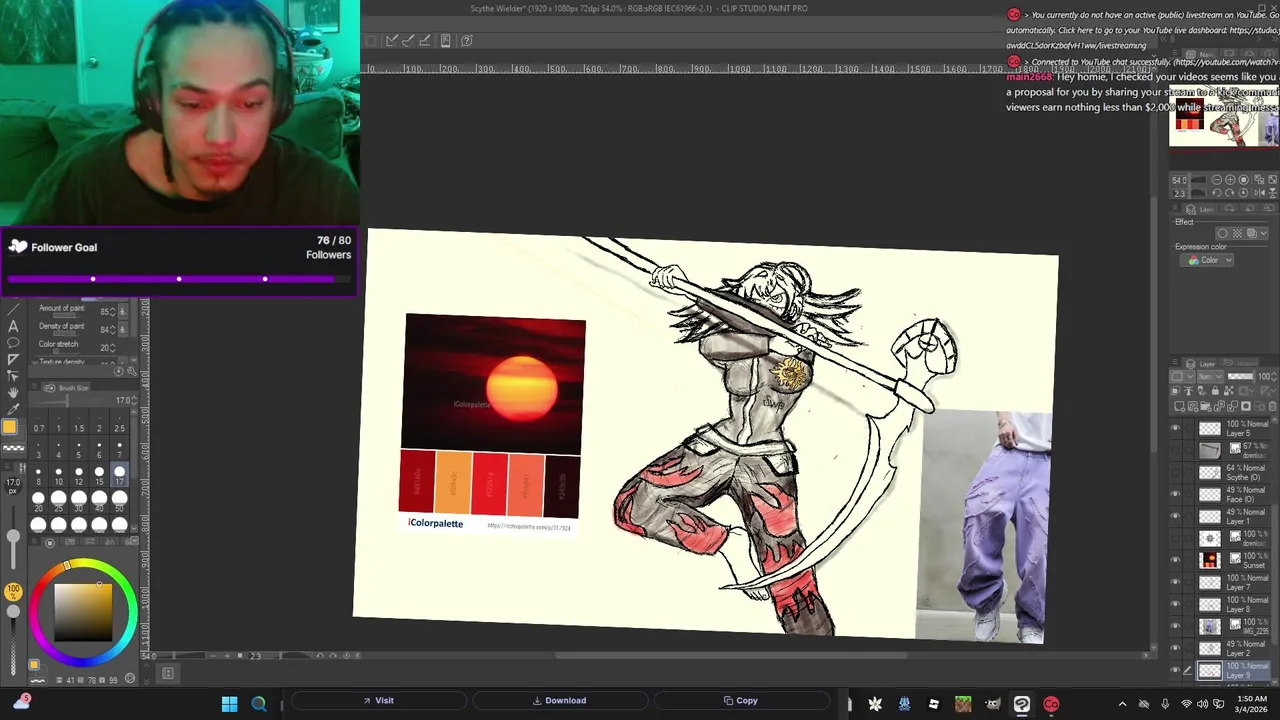The width and height of the screenshot is (1280, 720).
Task: Select the Hand move tool
Action: 13,393
